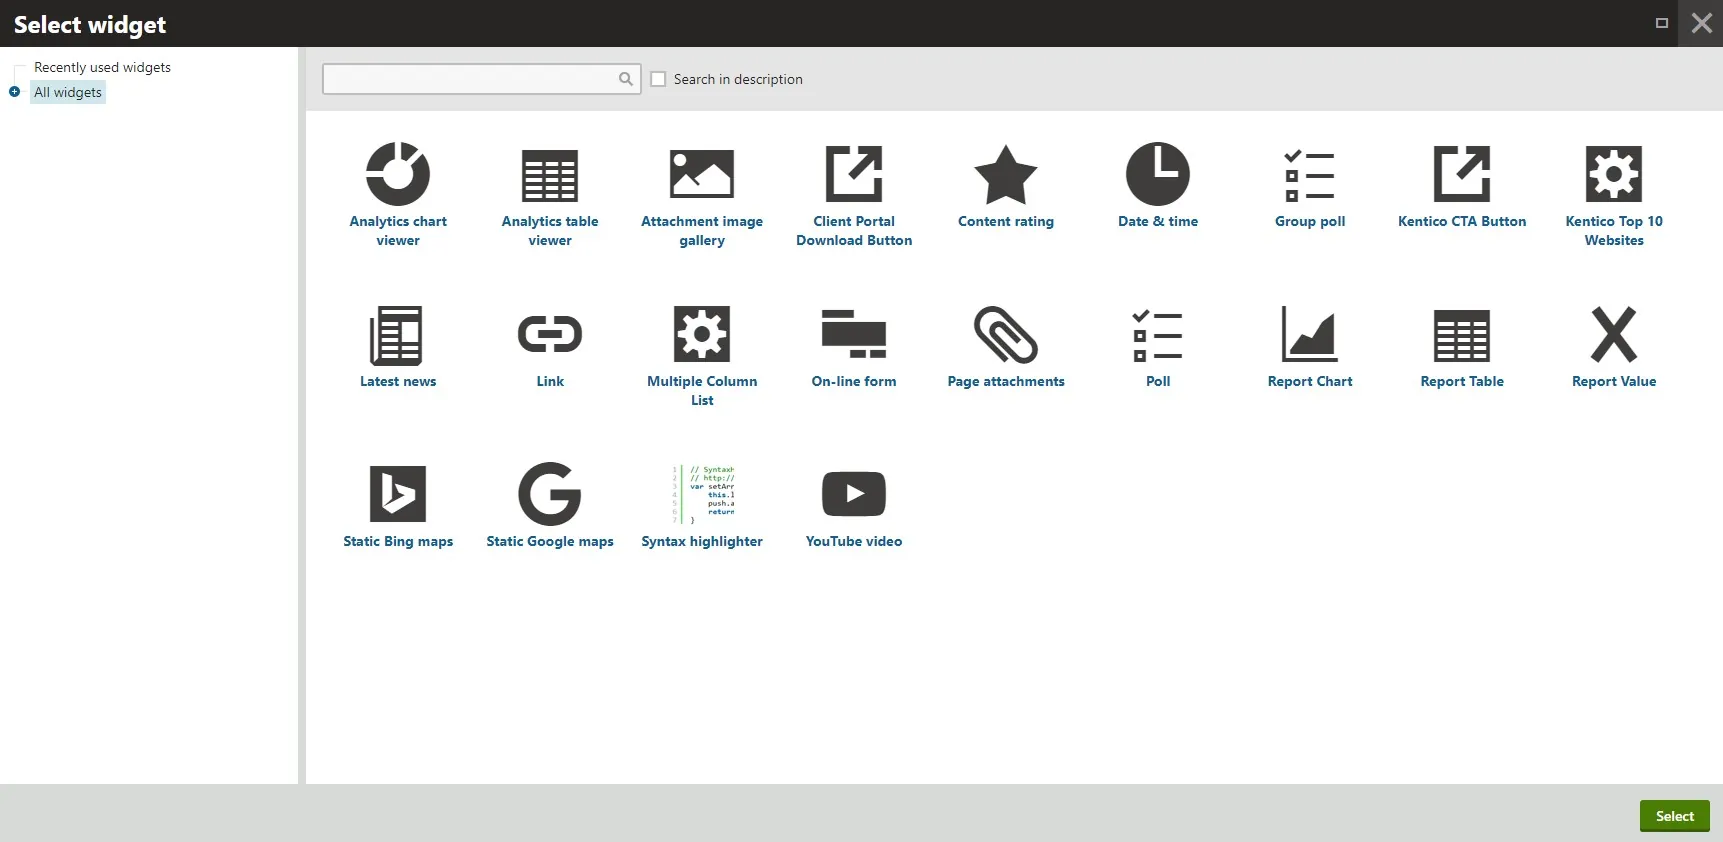Image resolution: width=1723 pixels, height=842 pixels.
Task: Select the Report Table widget icon
Action: tap(1462, 335)
